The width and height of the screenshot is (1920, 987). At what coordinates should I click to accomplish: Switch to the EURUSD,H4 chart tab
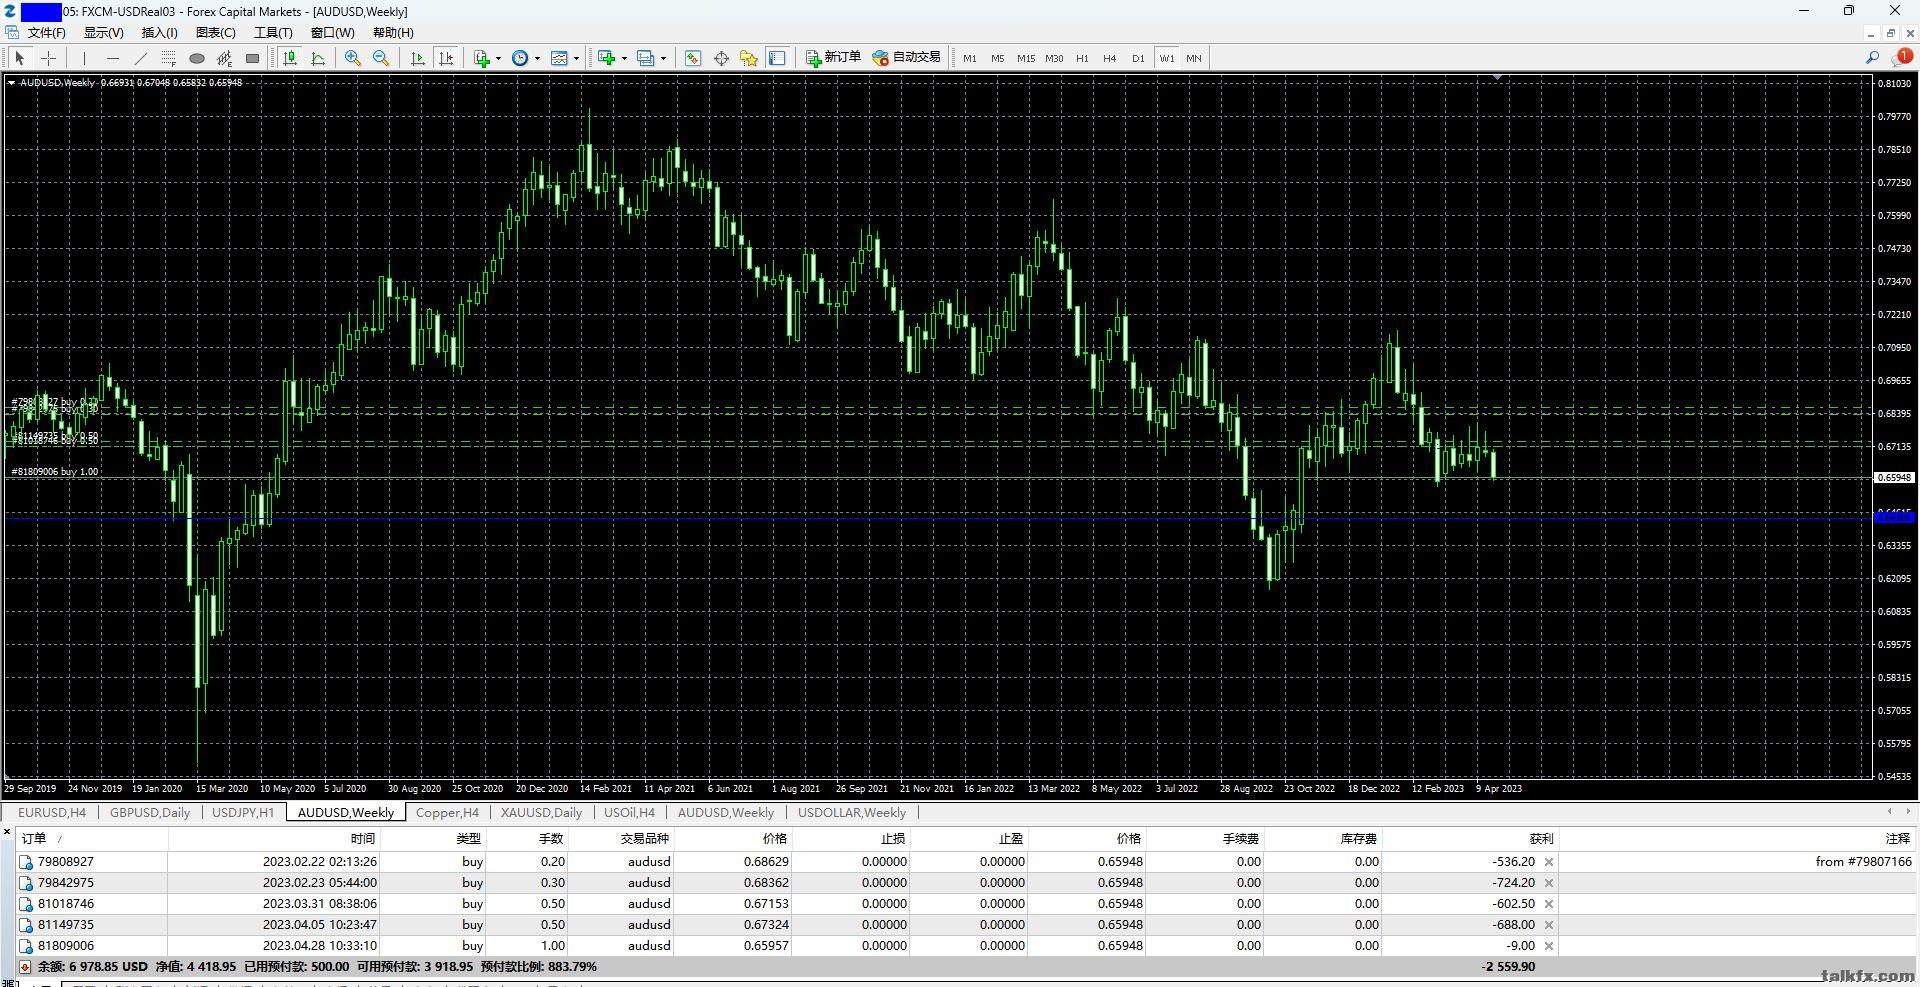point(52,812)
